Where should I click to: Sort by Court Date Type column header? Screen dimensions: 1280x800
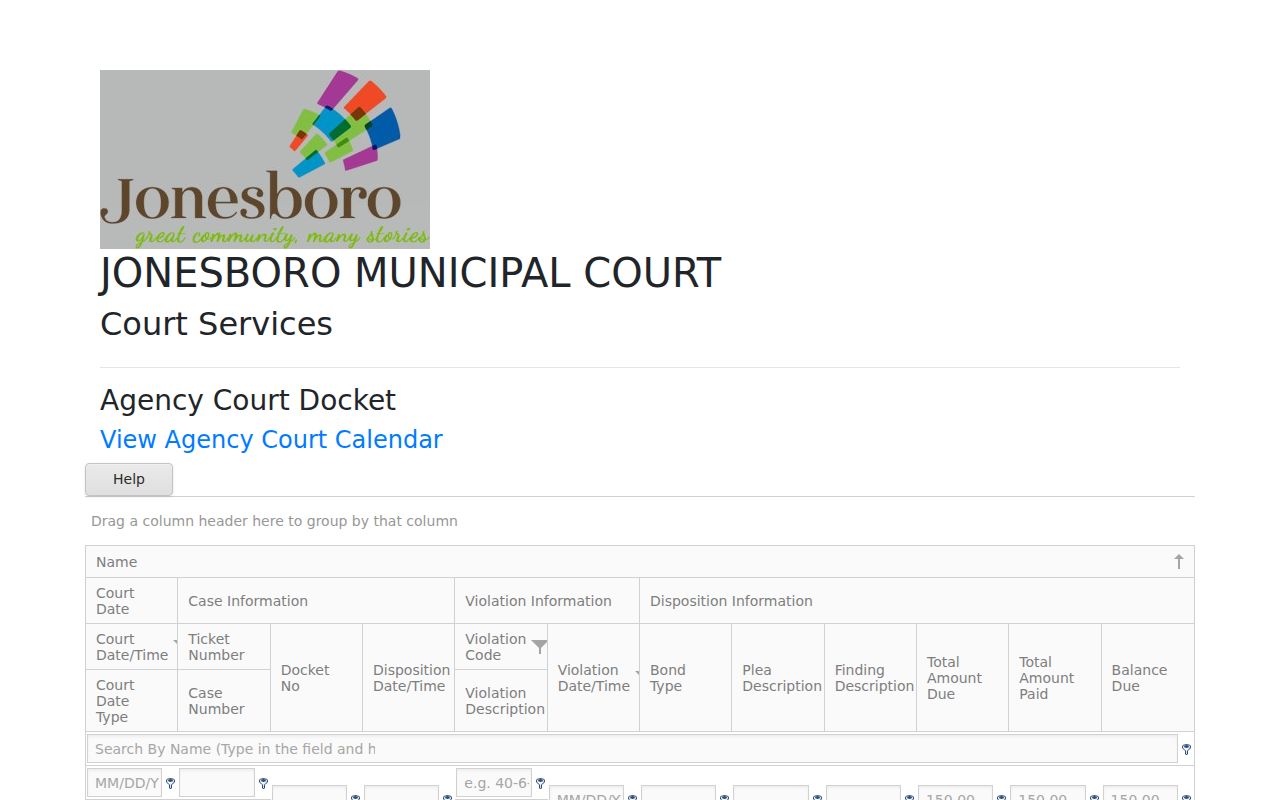coord(132,701)
